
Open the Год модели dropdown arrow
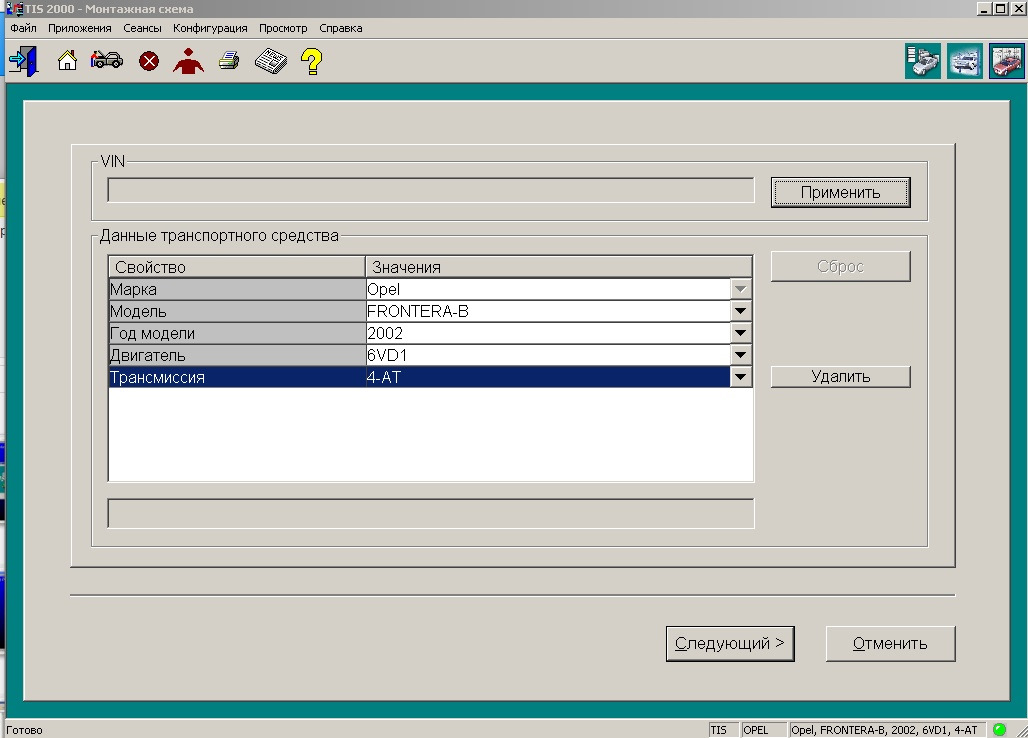(740, 333)
